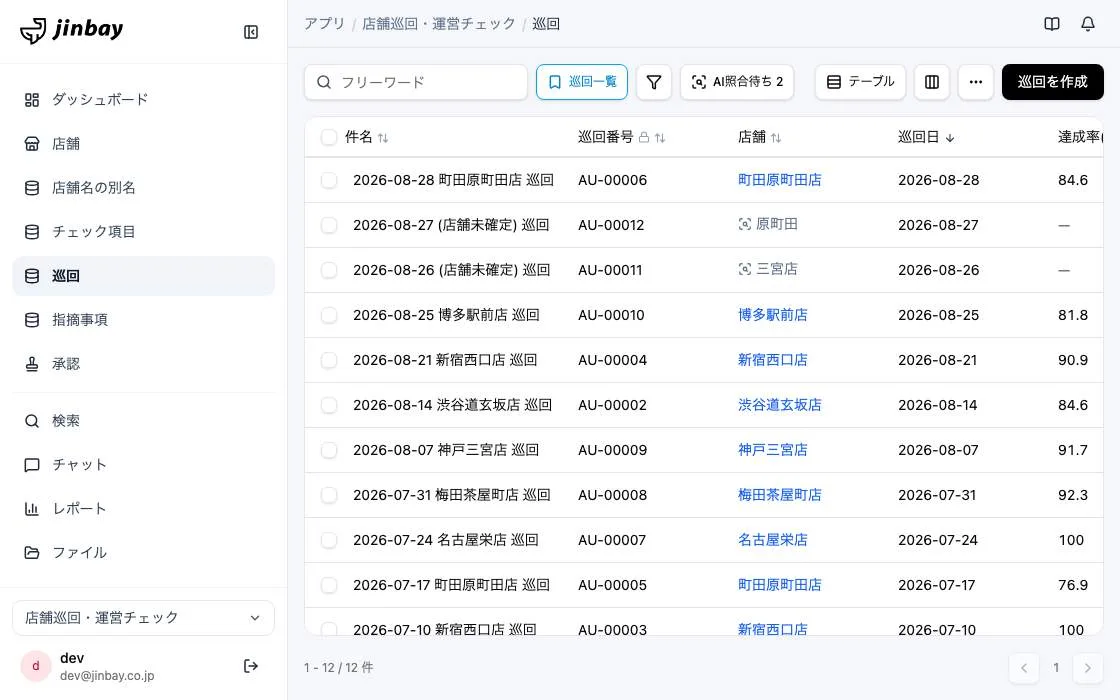Image resolution: width=1120 pixels, height=700 pixels.
Task: Sort by 巡回番号 column arrows
Action: (660, 138)
